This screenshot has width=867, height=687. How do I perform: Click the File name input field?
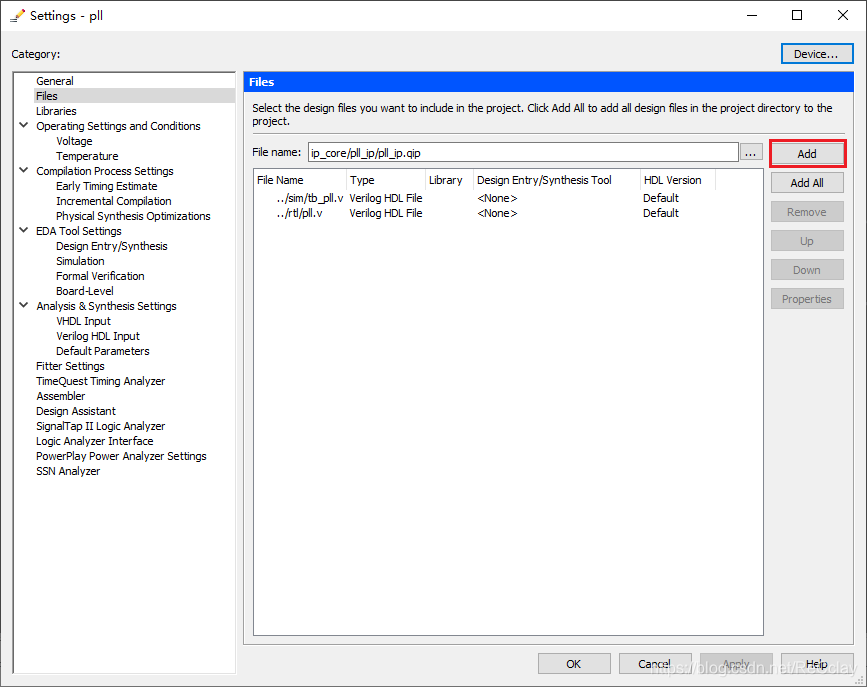523,152
